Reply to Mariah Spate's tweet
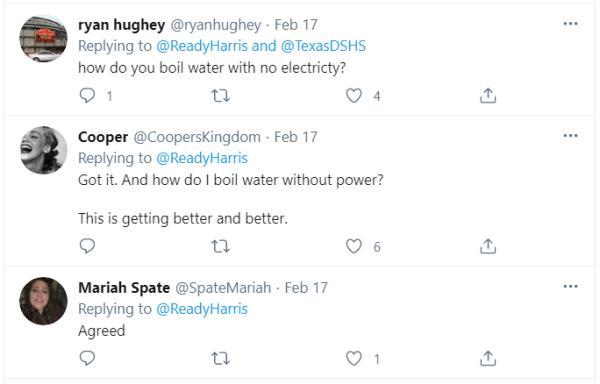Image resolution: width=600 pixels, height=384 pixels. 87,358
